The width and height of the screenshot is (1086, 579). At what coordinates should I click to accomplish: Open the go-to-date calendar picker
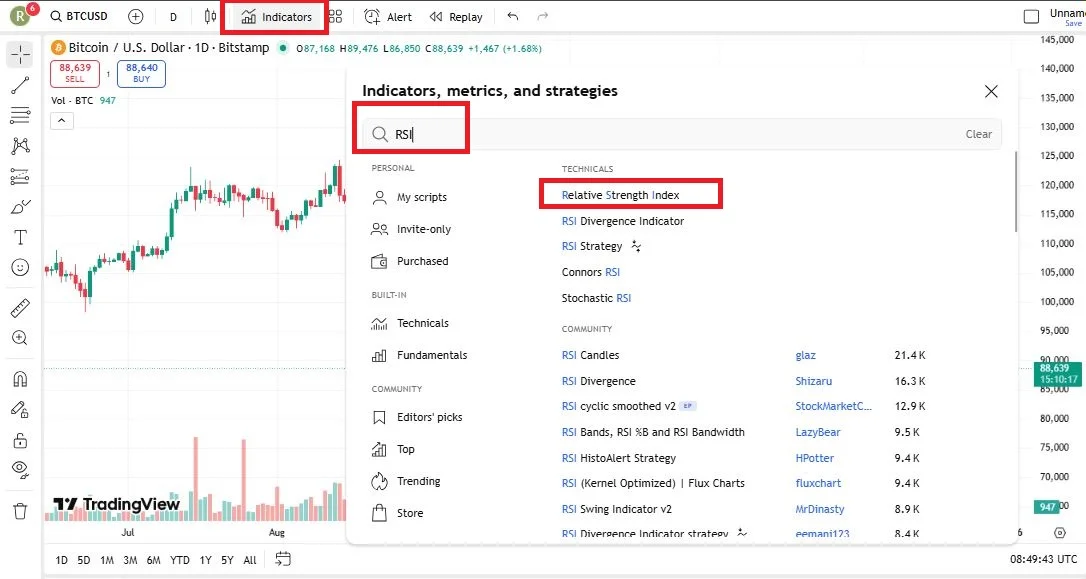pyautogui.click(x=283, y=559)
